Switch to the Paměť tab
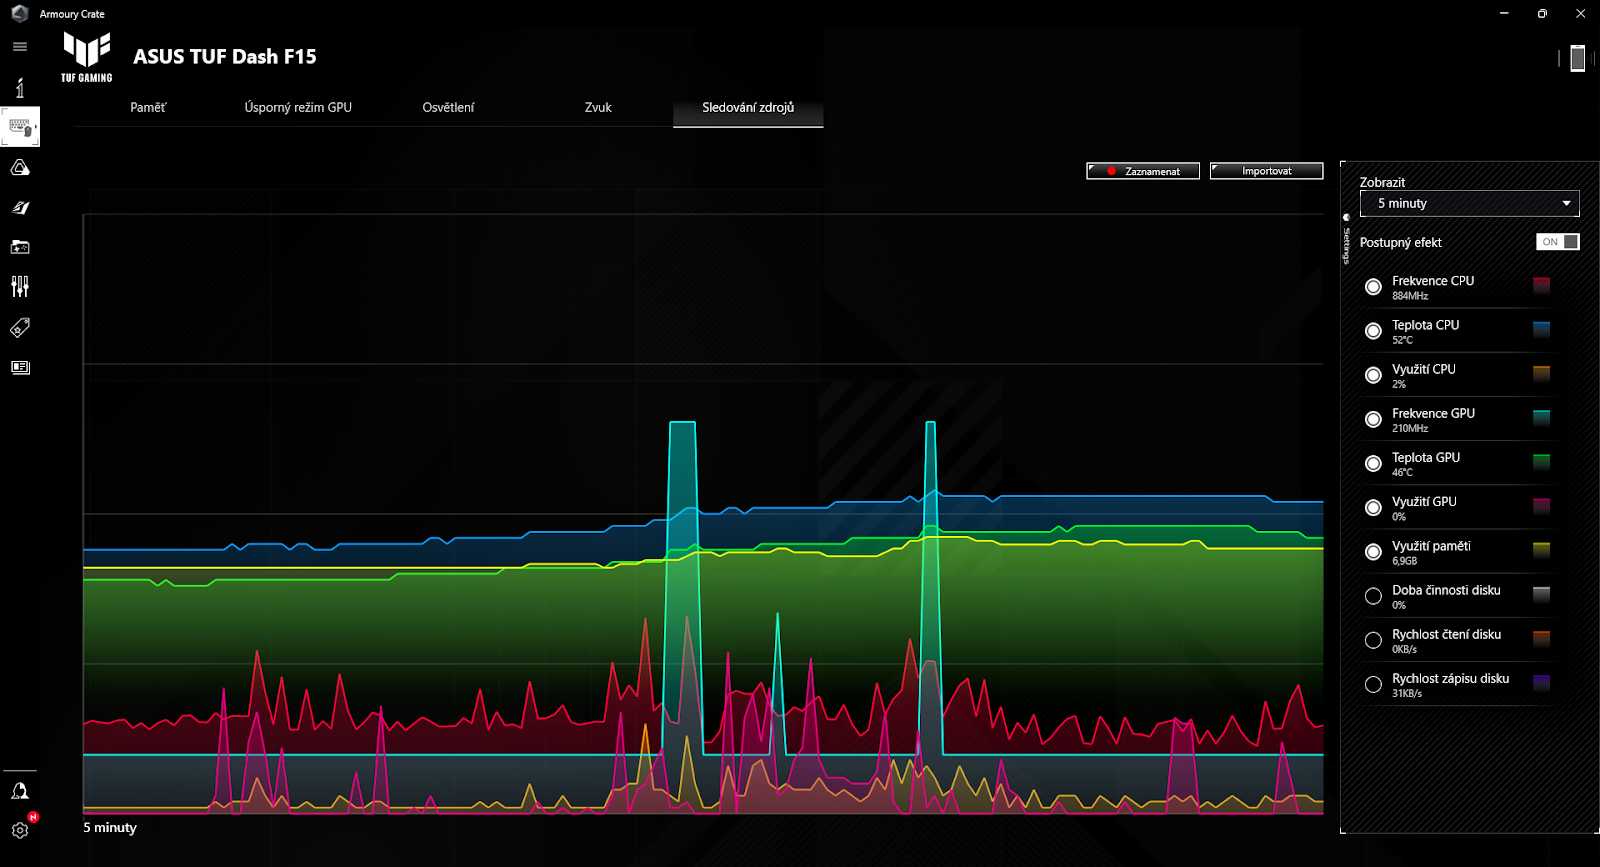 [148, 107]
